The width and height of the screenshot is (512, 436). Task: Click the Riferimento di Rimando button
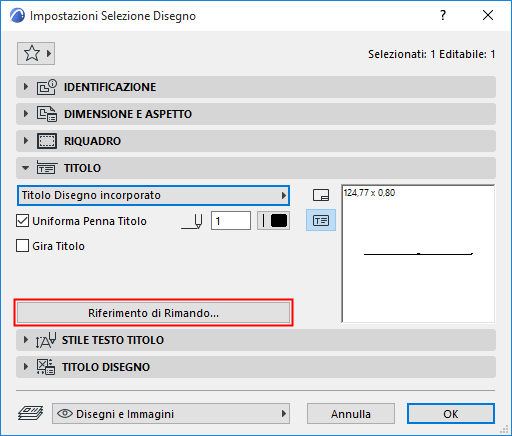(153, 313)
